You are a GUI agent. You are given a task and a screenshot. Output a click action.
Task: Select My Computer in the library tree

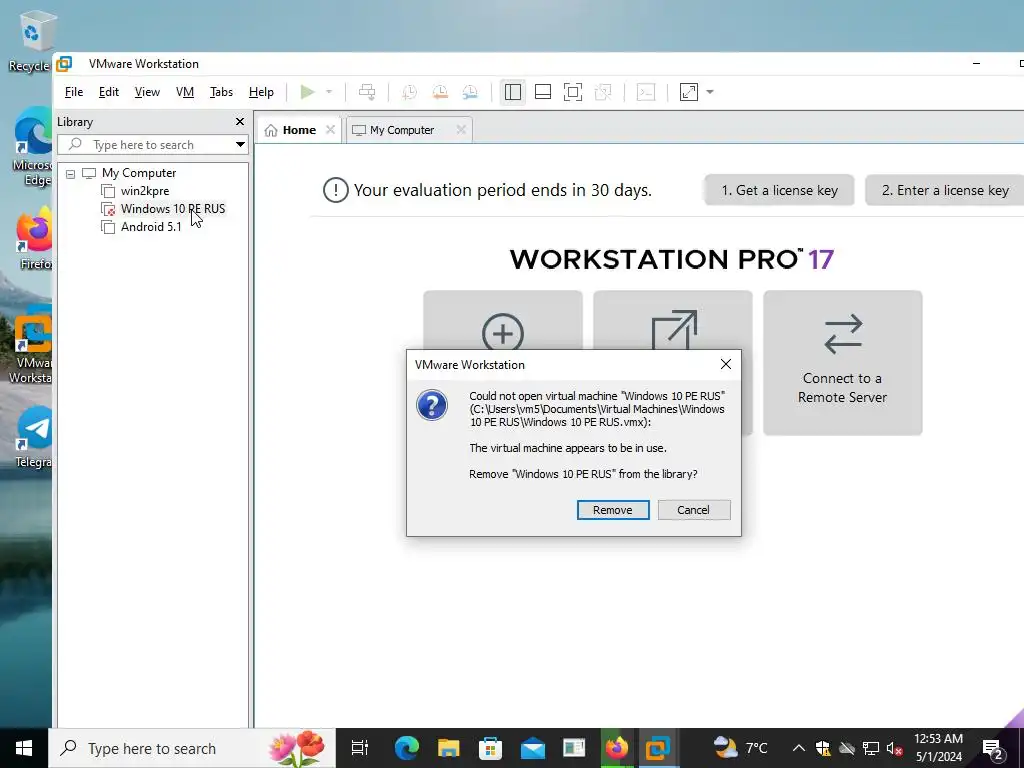(138, 173)
